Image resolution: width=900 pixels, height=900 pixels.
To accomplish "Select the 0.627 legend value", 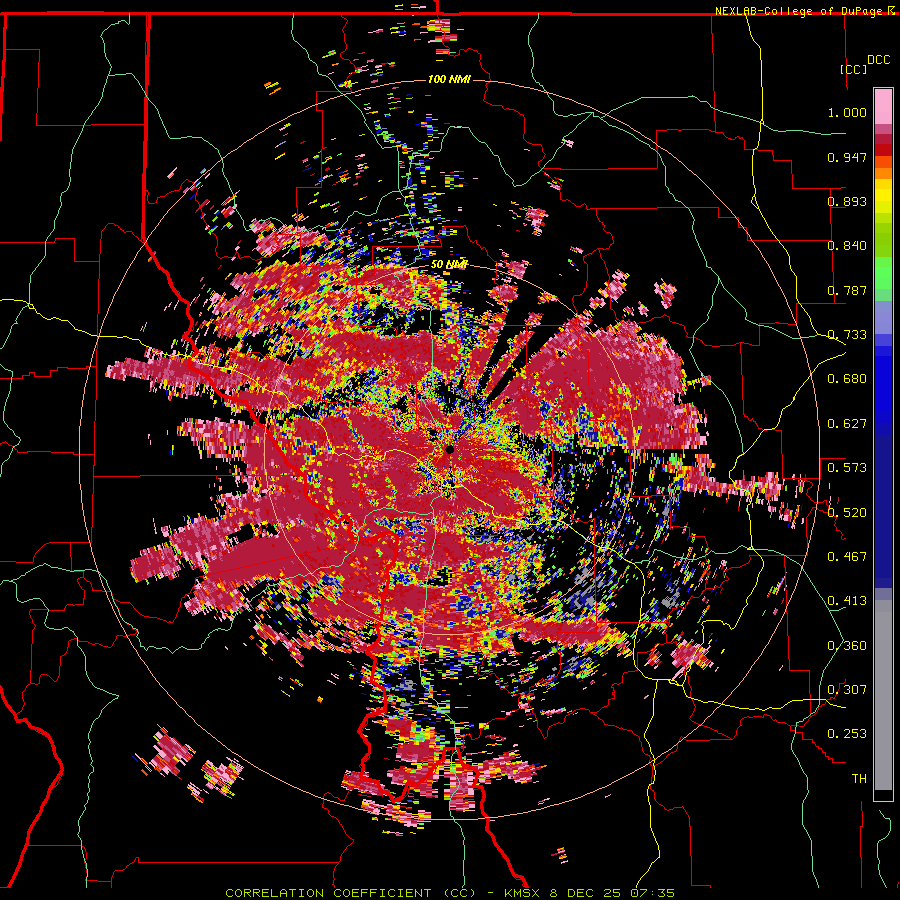I will (x=847, y=424).
